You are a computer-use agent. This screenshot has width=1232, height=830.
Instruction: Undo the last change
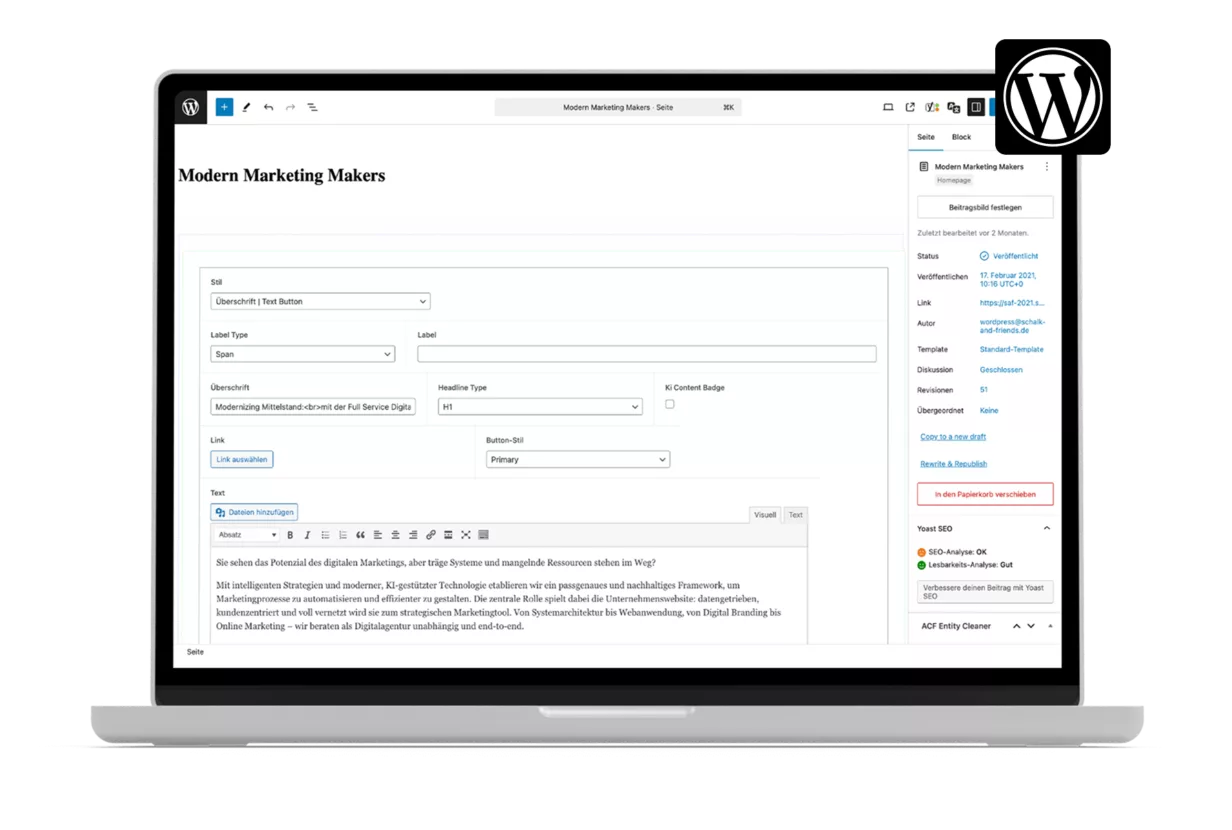[x=268, y=107]
